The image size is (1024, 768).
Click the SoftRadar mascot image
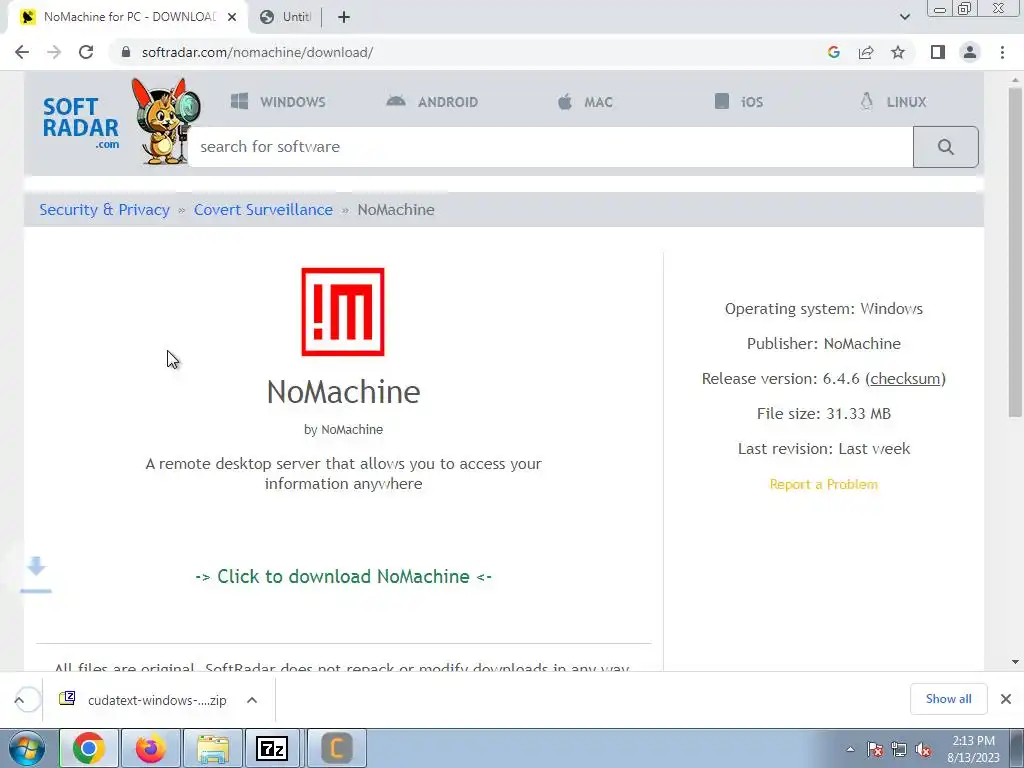pyautogui.click(x=165, y=121)
